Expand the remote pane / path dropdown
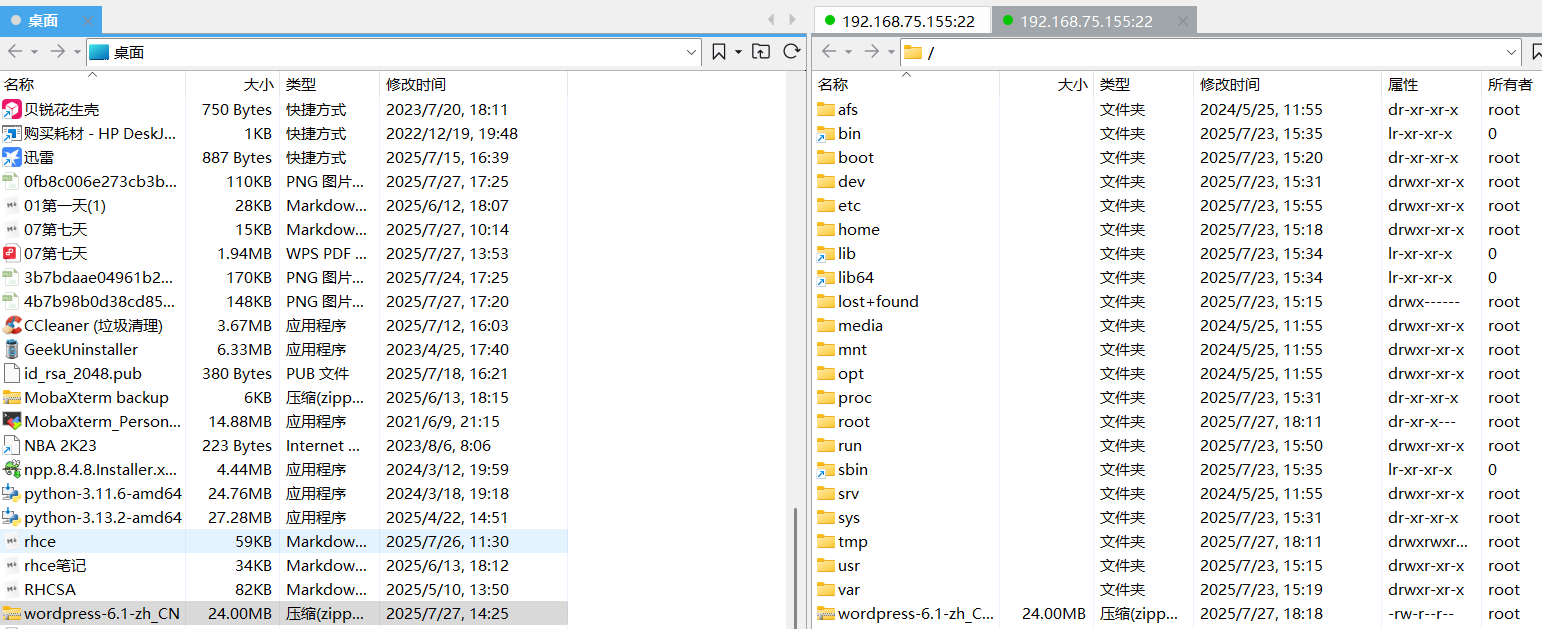Image resolution: width=1542 pixels, height=629 pixels. pyautogui.click(x=1511, y=52)
